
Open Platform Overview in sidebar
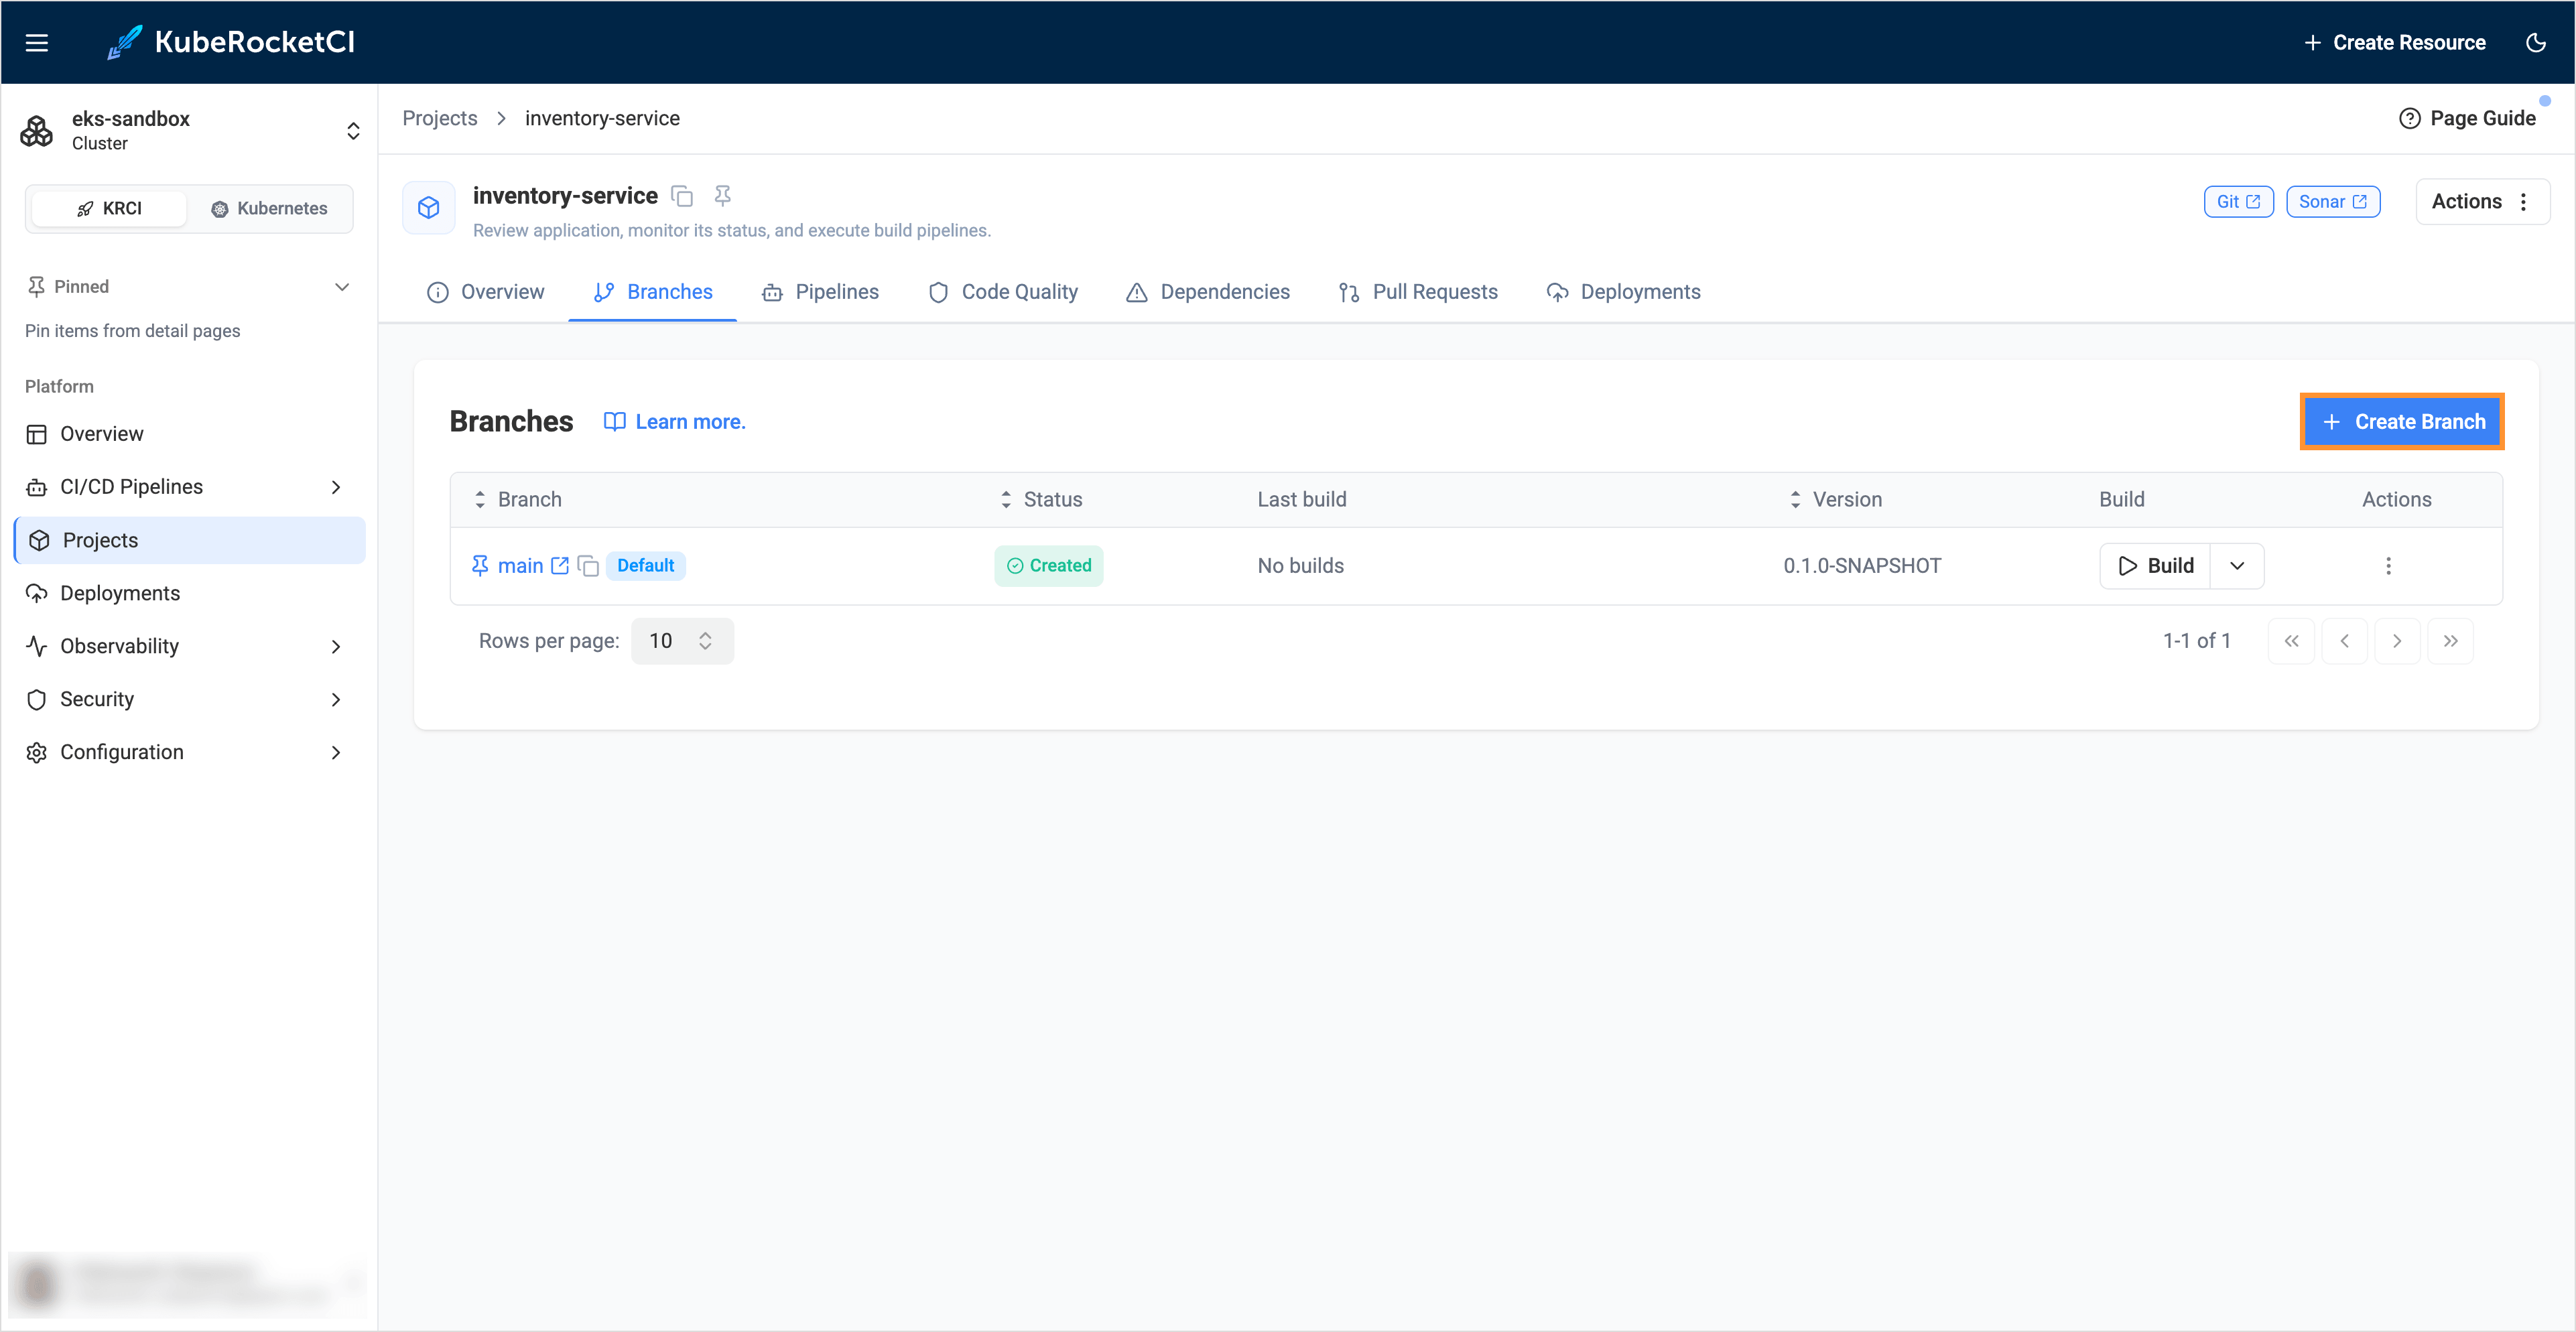189,434
